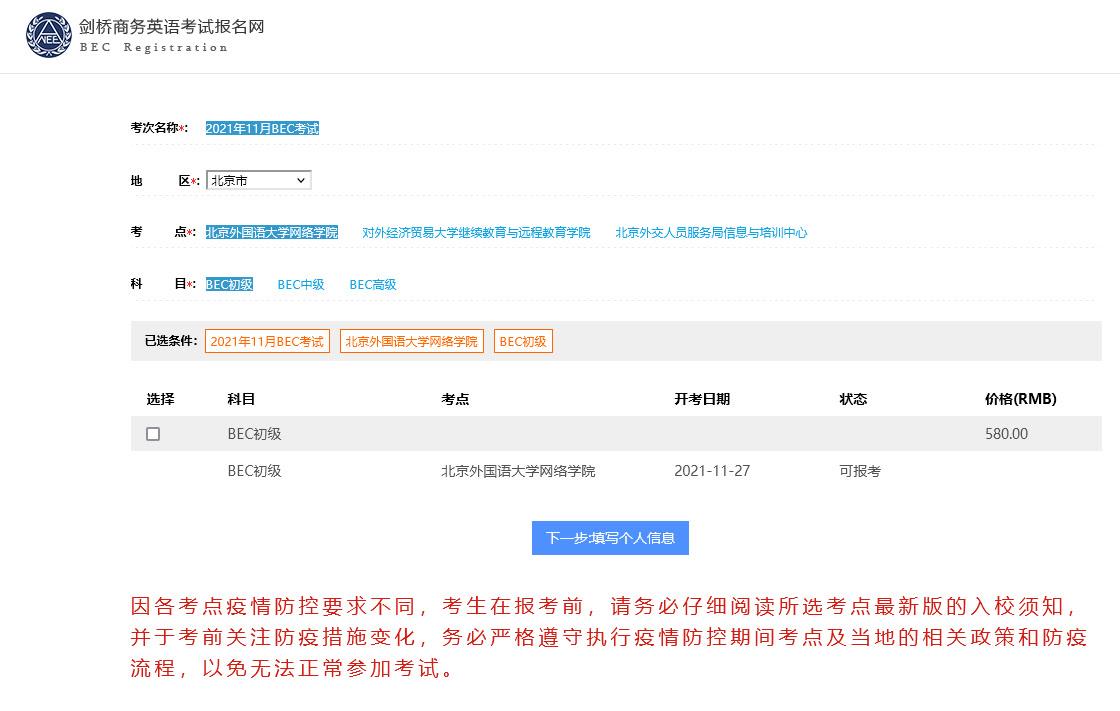
Task: Tick the checkbox for BEC初级 580.00
Action: click(153, 434)
